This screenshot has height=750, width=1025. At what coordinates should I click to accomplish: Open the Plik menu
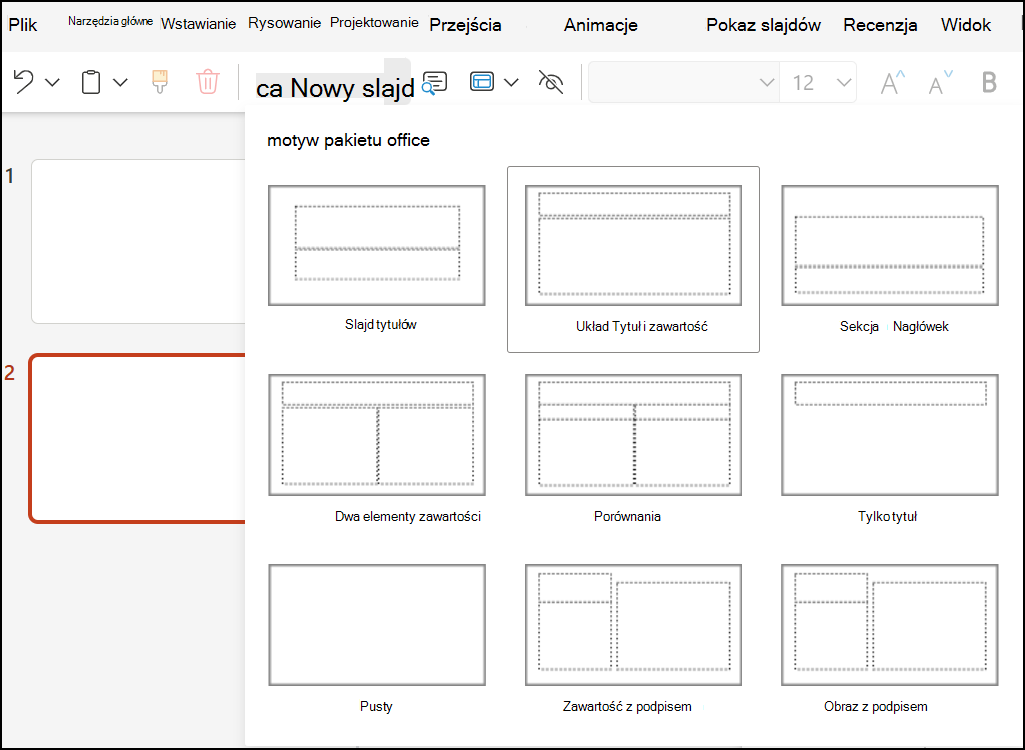coord(23,25)
